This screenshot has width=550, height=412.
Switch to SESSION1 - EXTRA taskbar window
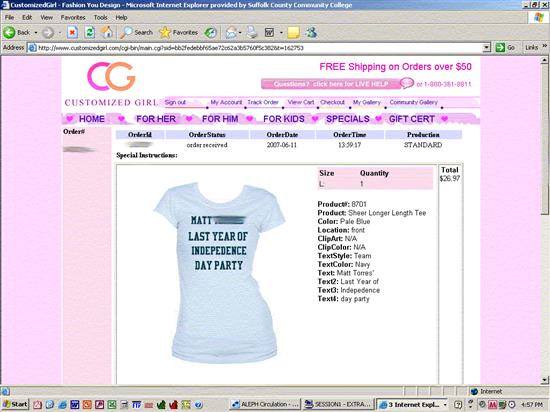coord(337,405)
